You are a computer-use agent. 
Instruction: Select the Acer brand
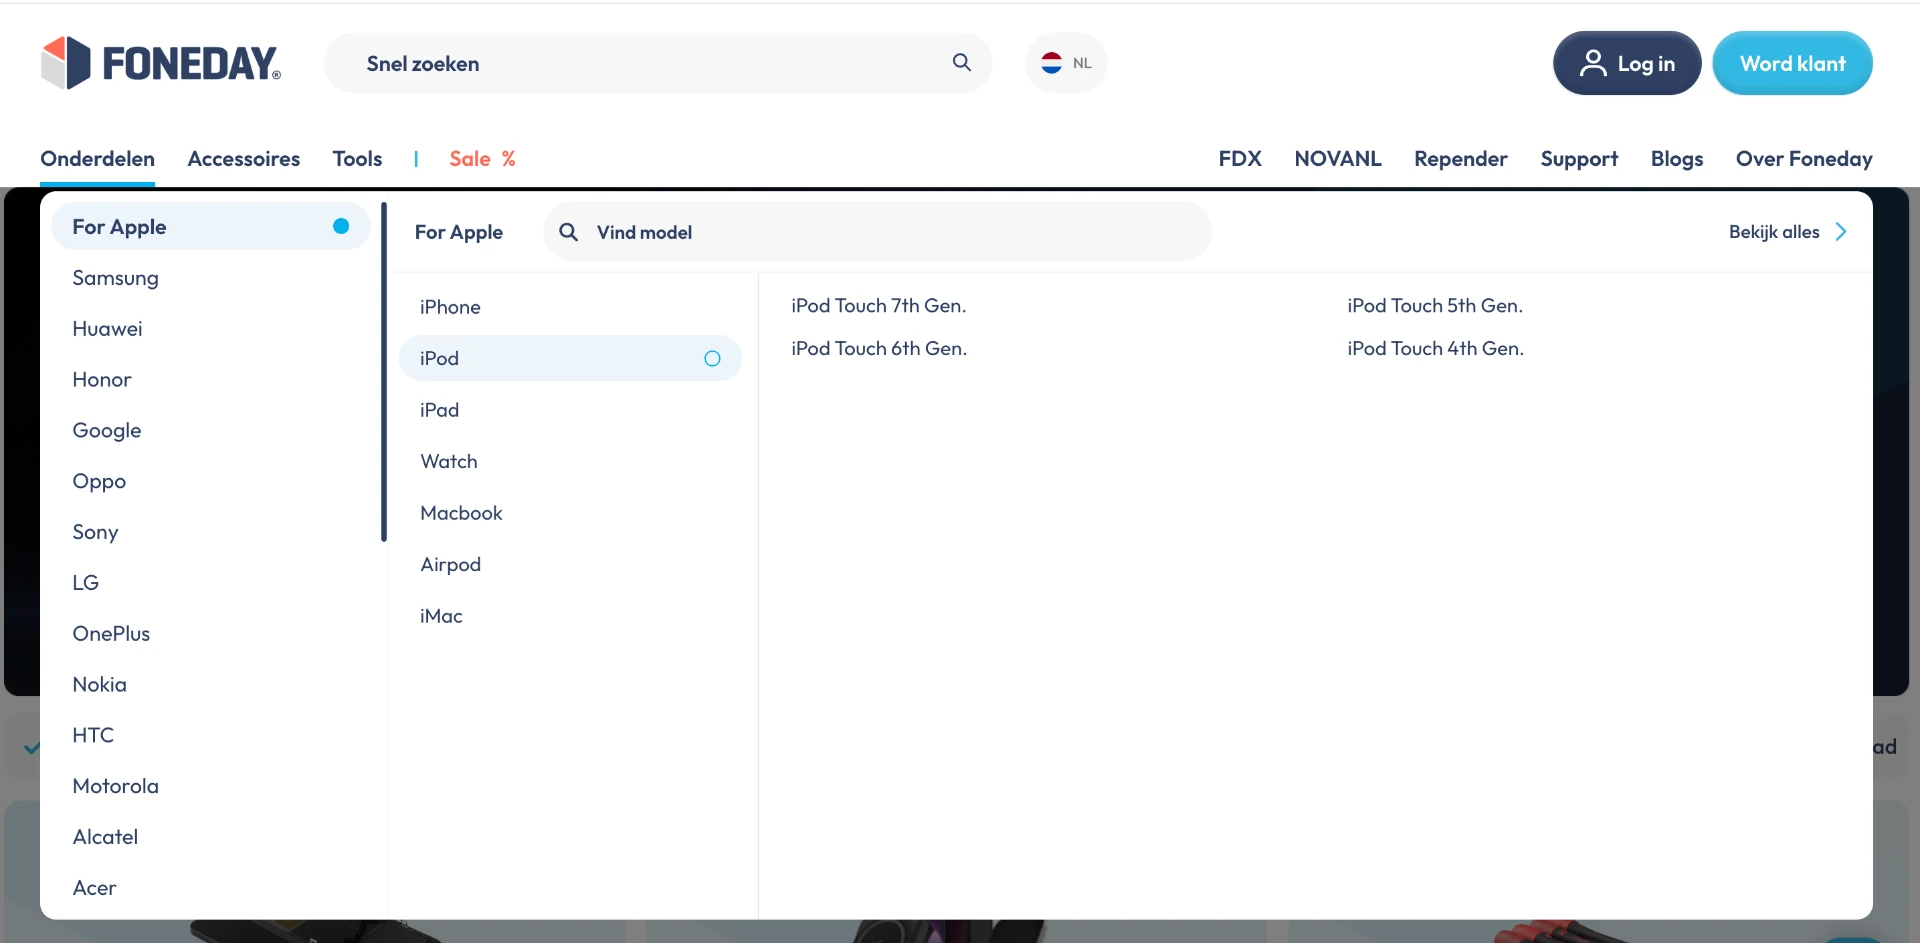94,888
